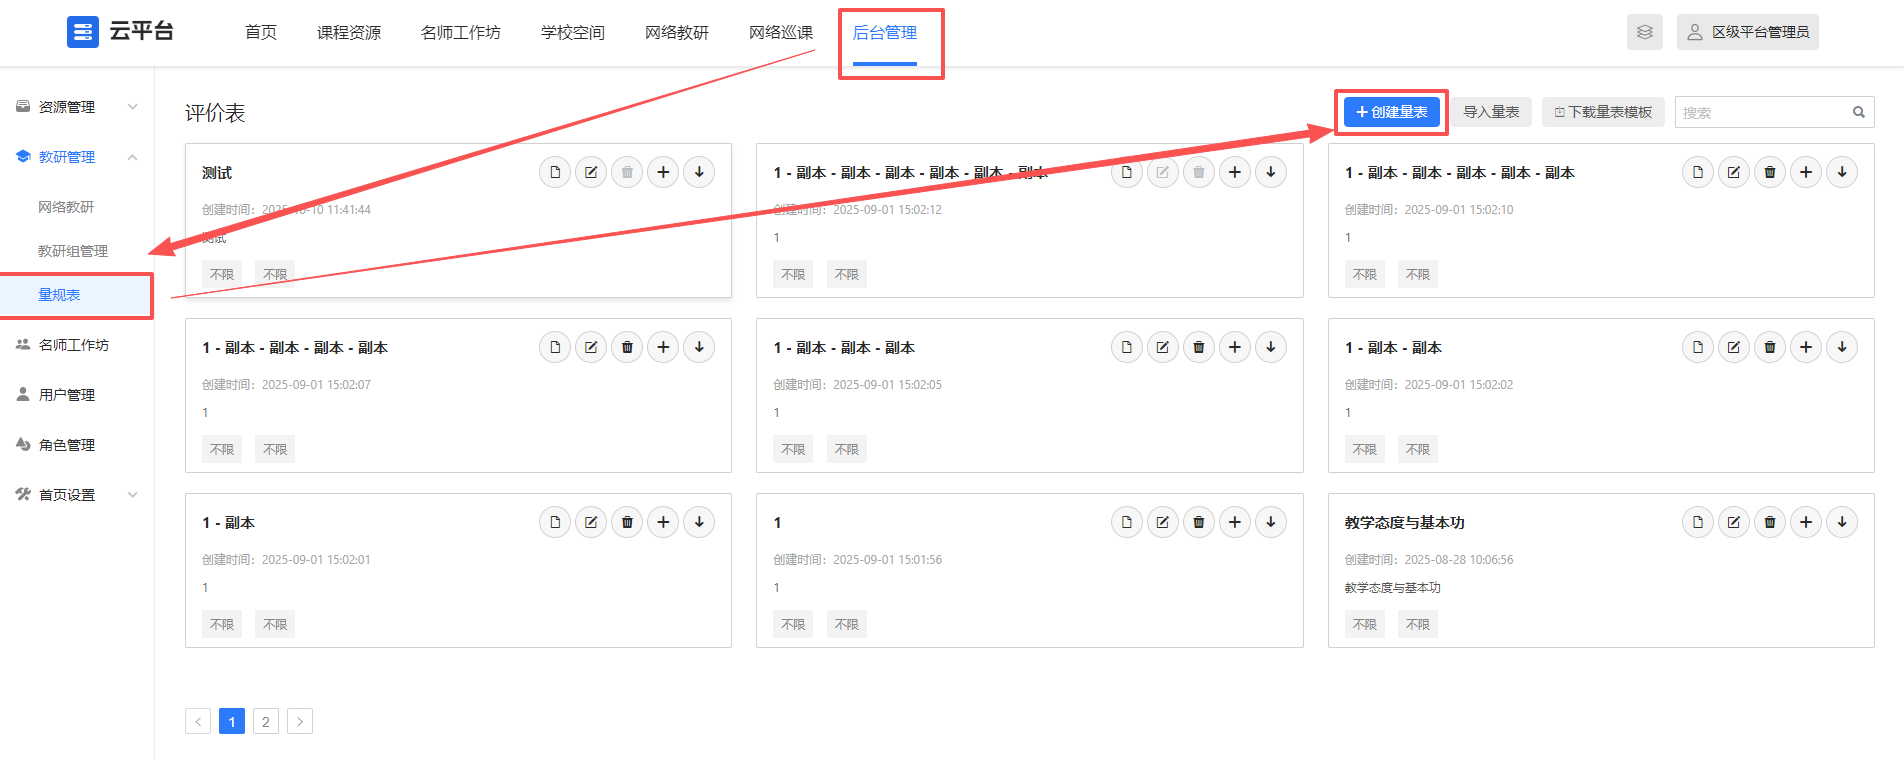The height and width of the screenshot is (760, 1904).
Task: Delete the 教学态度与基本功 rubric via trash icon
Action: click(1769, 522)
